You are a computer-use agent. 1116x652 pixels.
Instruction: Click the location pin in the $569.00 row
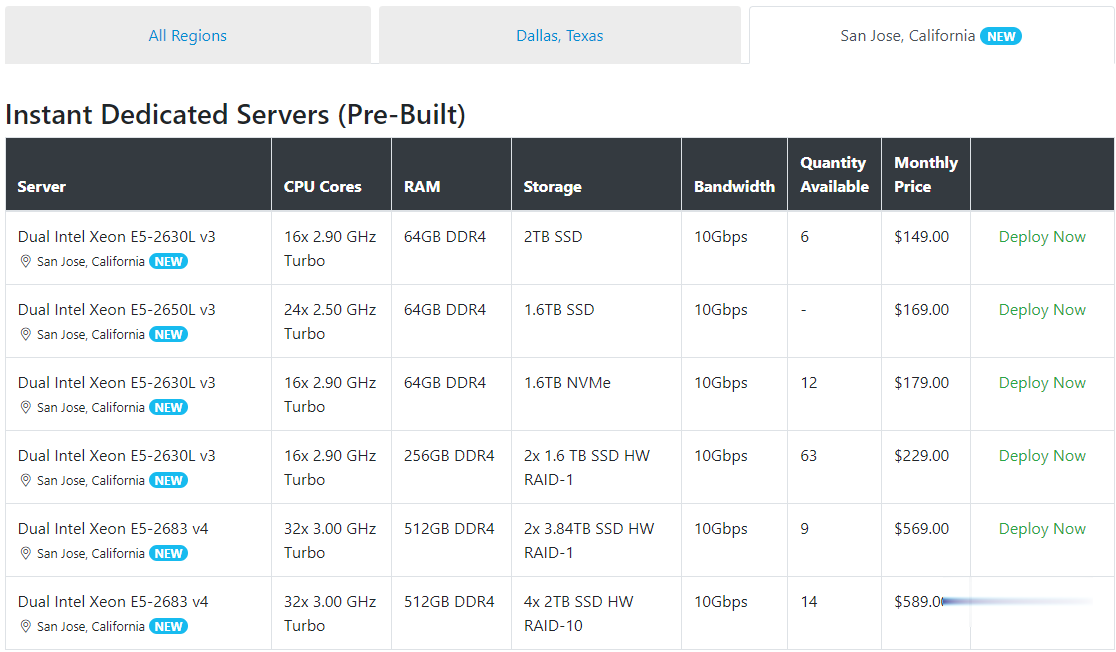click(x=26, y=553)
